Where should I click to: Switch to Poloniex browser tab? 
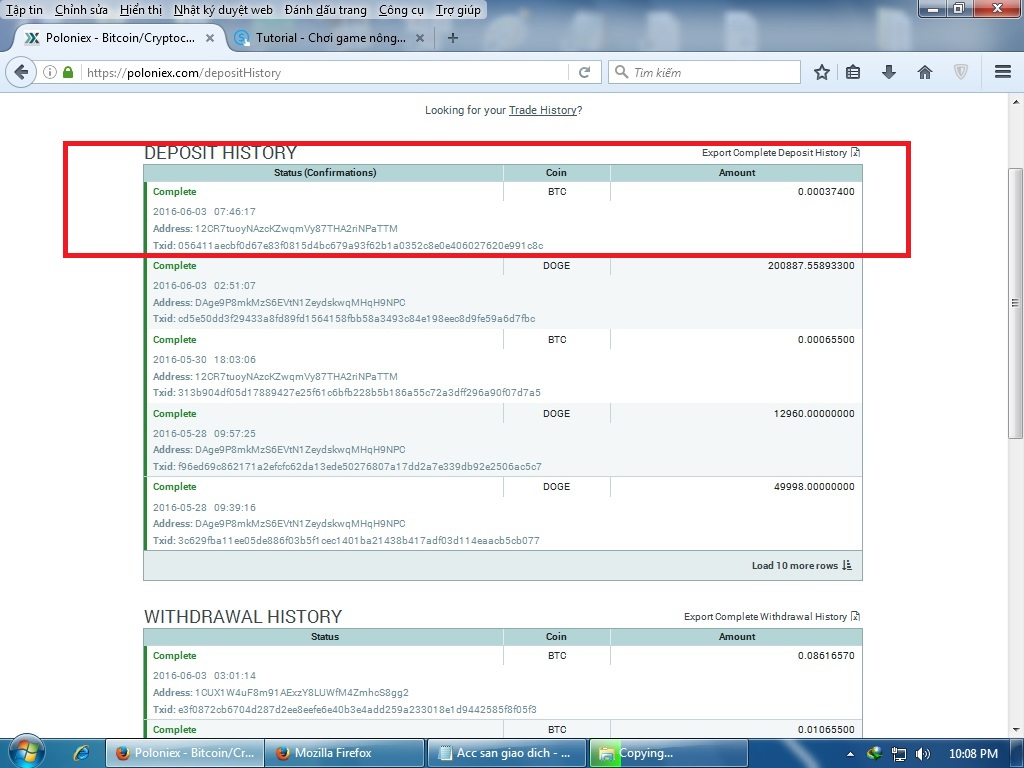point(120,38)
